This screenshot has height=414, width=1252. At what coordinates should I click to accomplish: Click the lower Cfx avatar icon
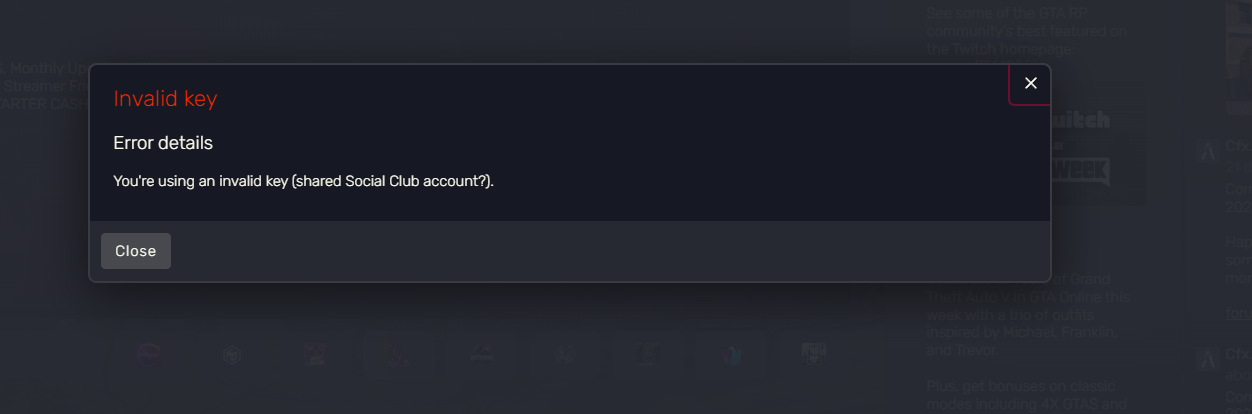click(1207, 357)
